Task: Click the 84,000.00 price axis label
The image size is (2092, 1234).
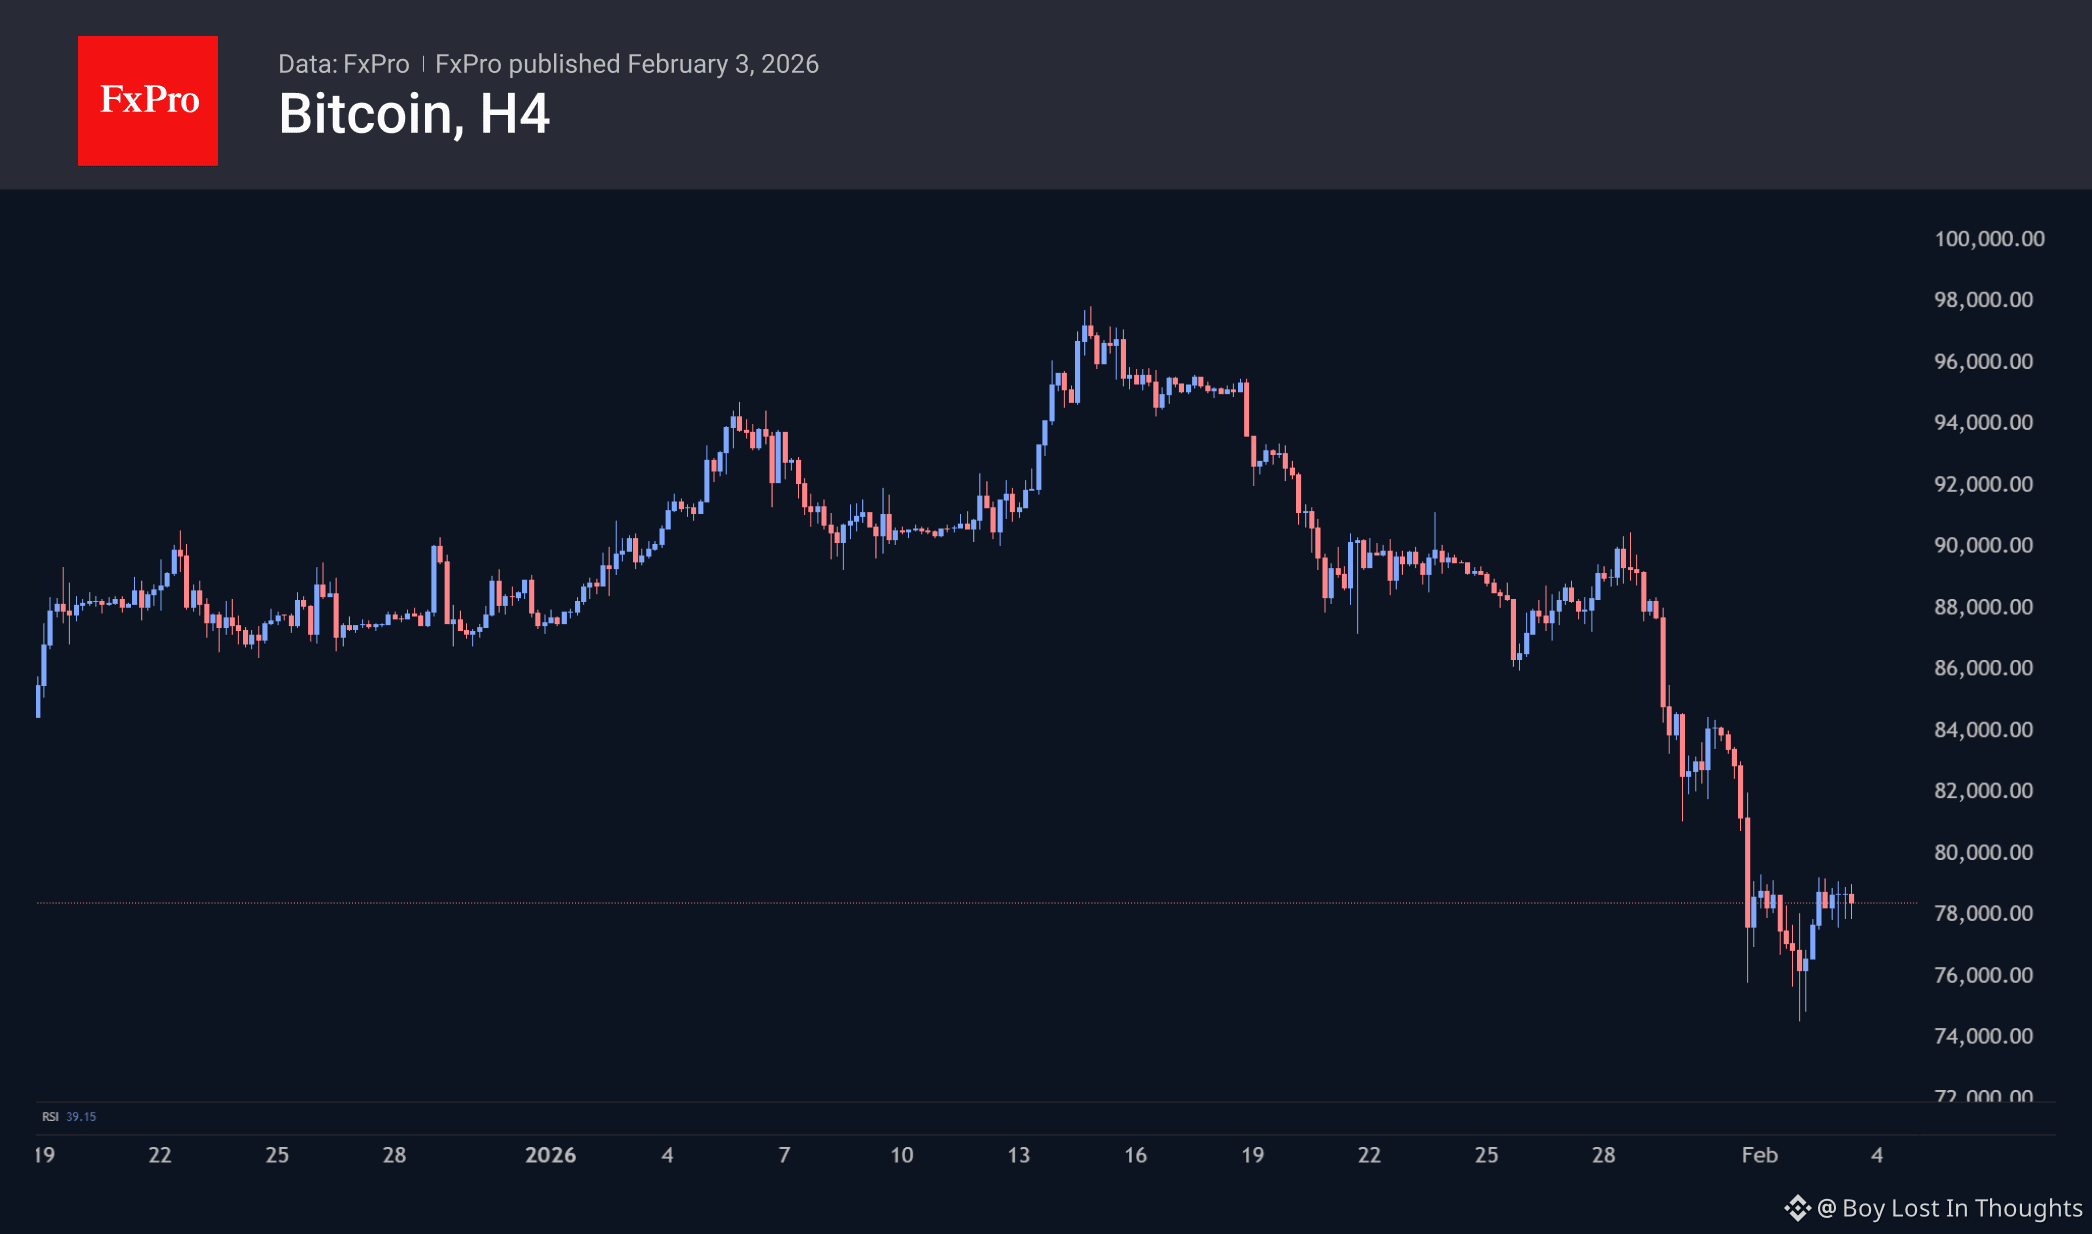Action: point(1983,729)
